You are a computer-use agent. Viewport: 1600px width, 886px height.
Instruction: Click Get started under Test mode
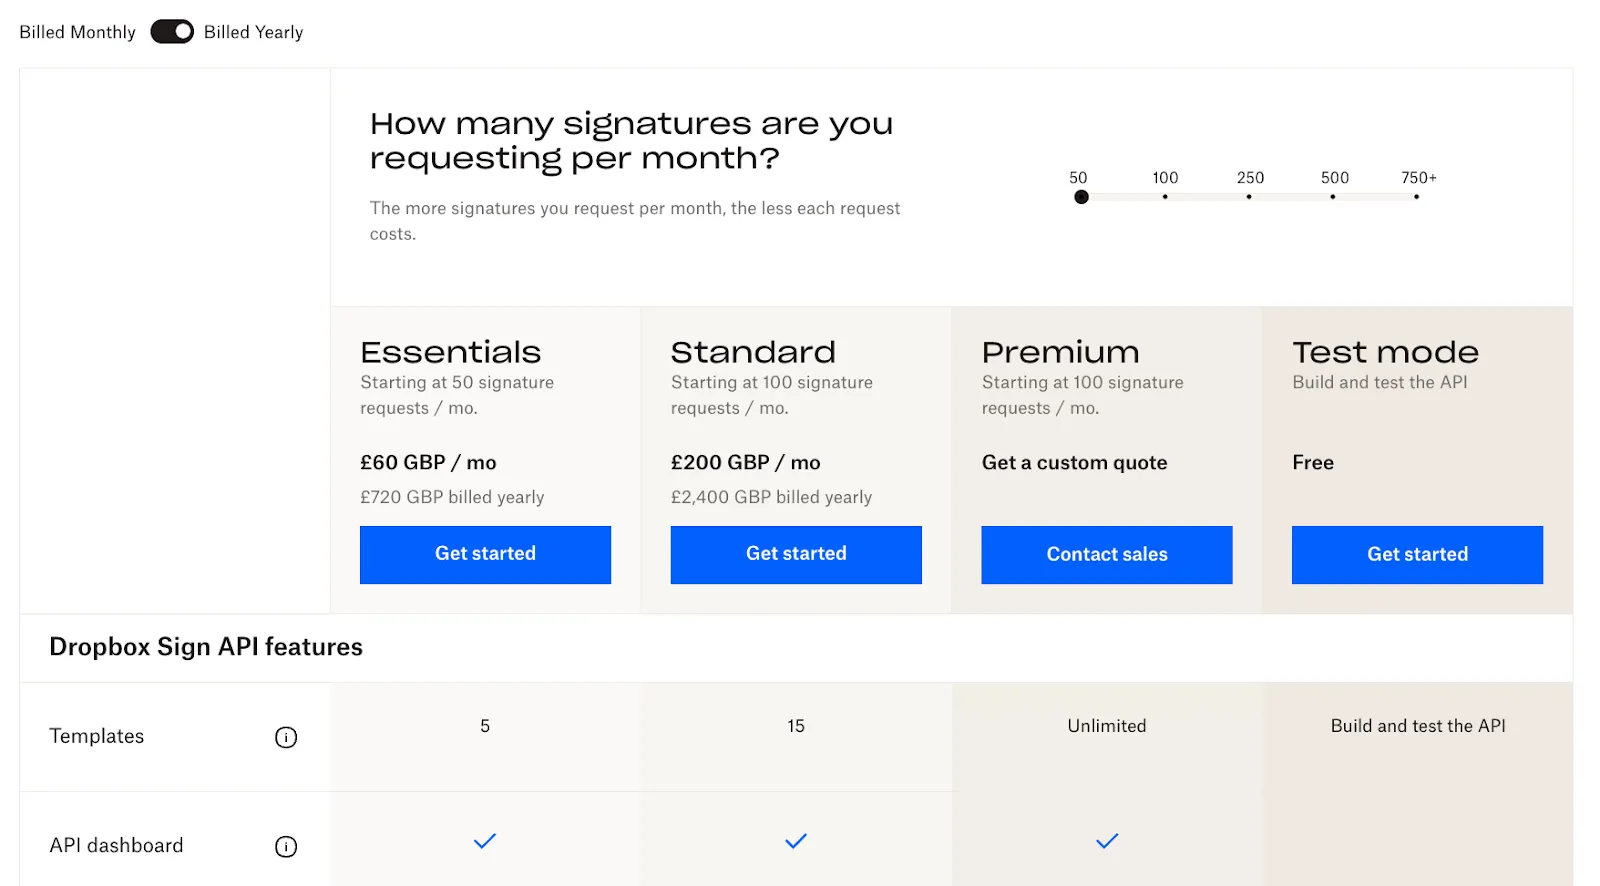tap(1417, 554)
